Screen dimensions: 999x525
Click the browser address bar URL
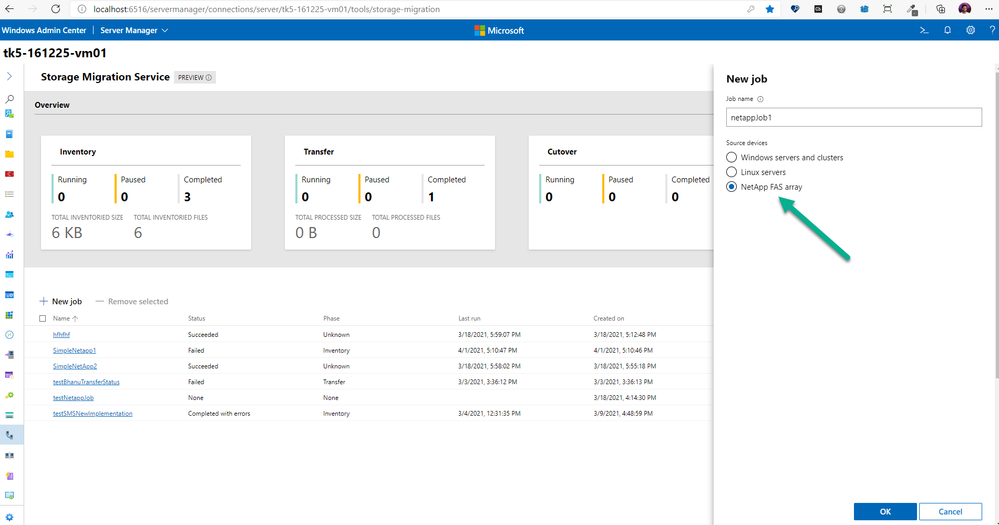(x=266, y=9)
